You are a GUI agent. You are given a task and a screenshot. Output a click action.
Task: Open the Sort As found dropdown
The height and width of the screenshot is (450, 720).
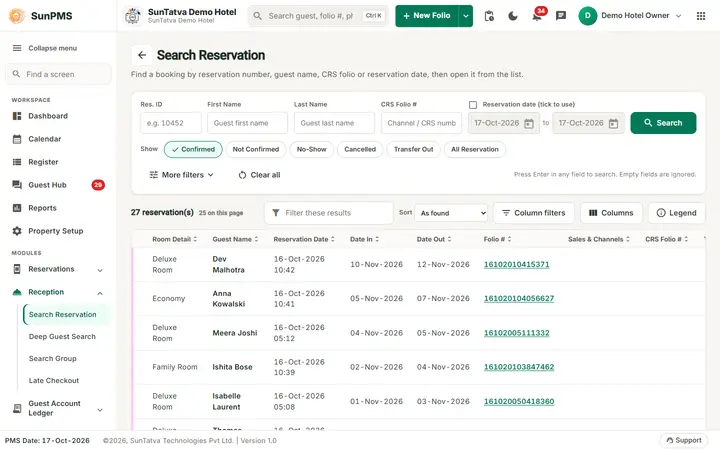pyautogui.click(x=451, y=213)
